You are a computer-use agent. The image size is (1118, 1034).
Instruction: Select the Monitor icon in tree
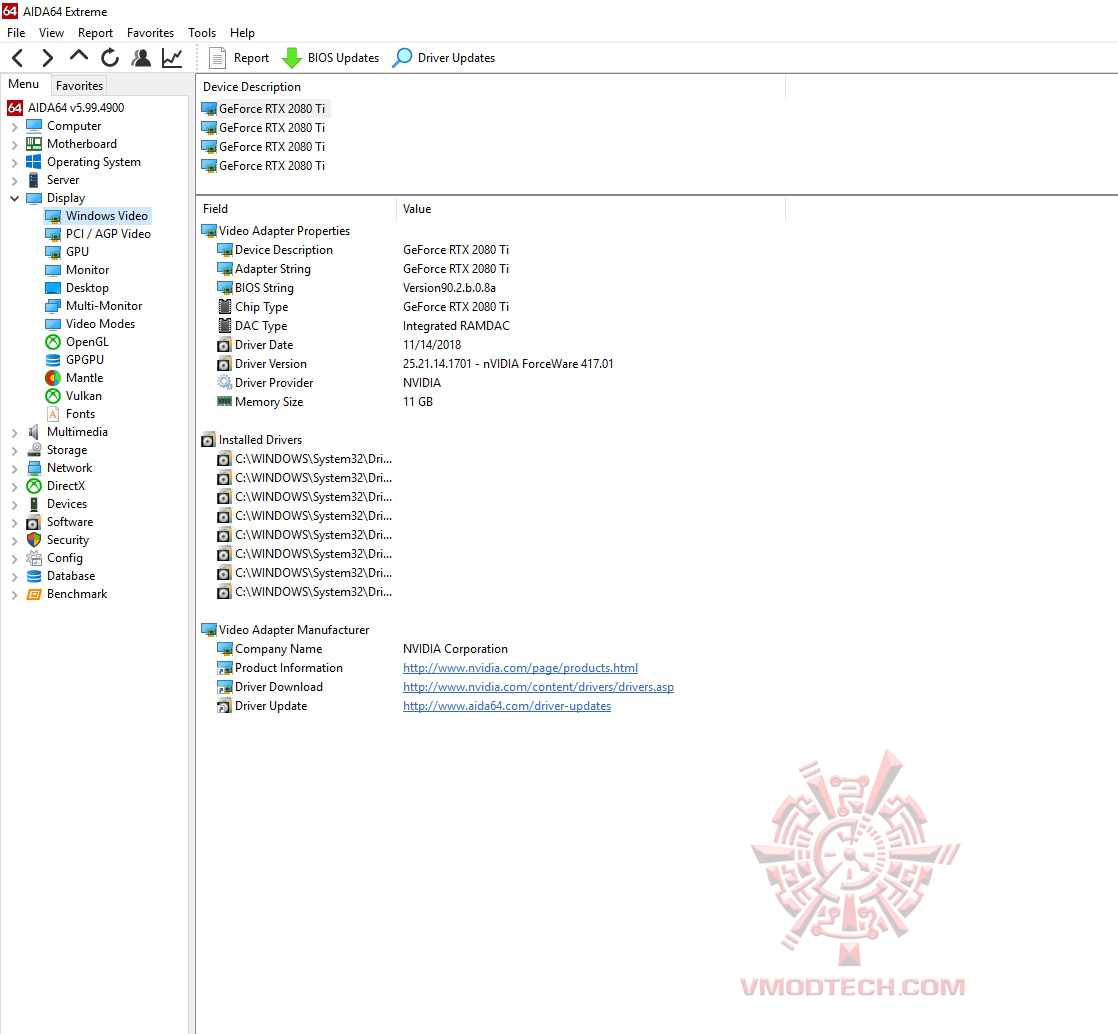[53, 270]
